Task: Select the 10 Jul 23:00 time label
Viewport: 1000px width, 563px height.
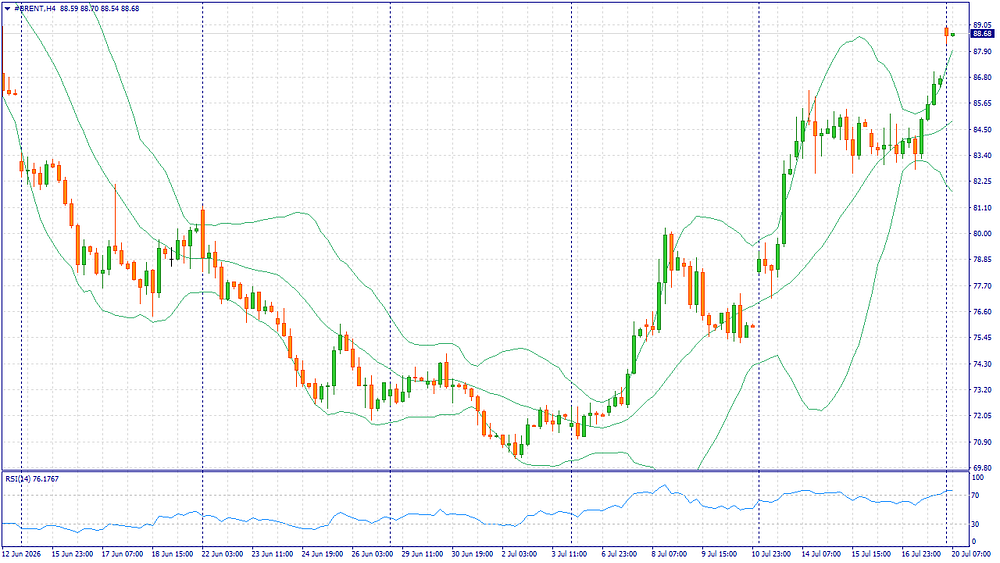Action: (758, 554)
